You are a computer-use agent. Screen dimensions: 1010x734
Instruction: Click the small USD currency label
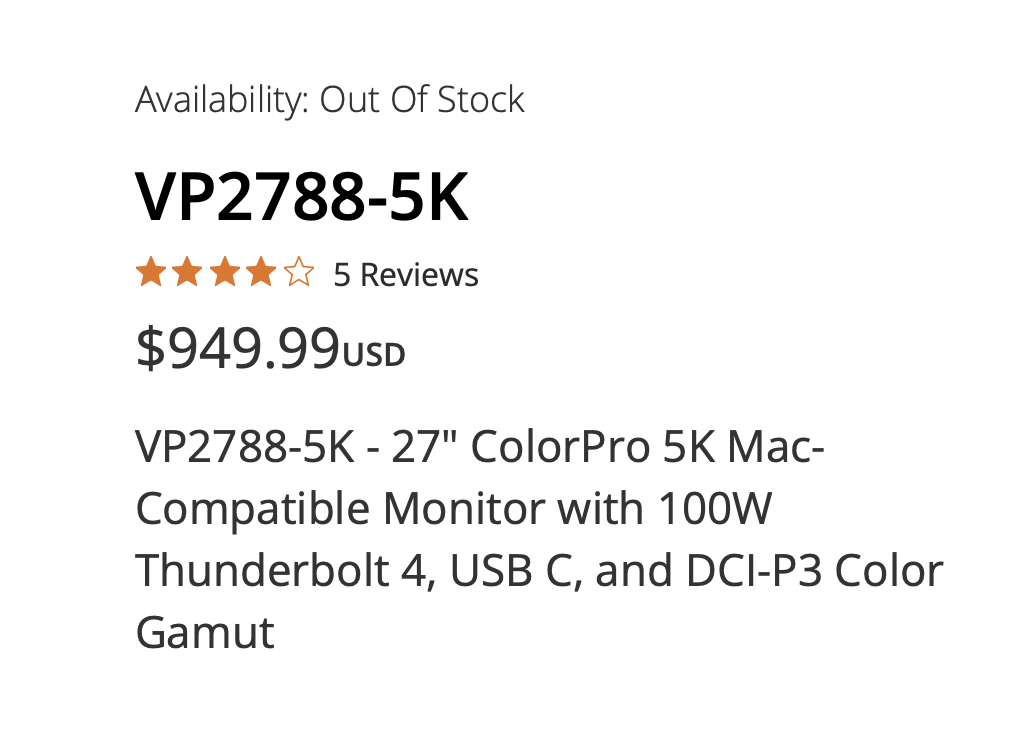point(374,355)
